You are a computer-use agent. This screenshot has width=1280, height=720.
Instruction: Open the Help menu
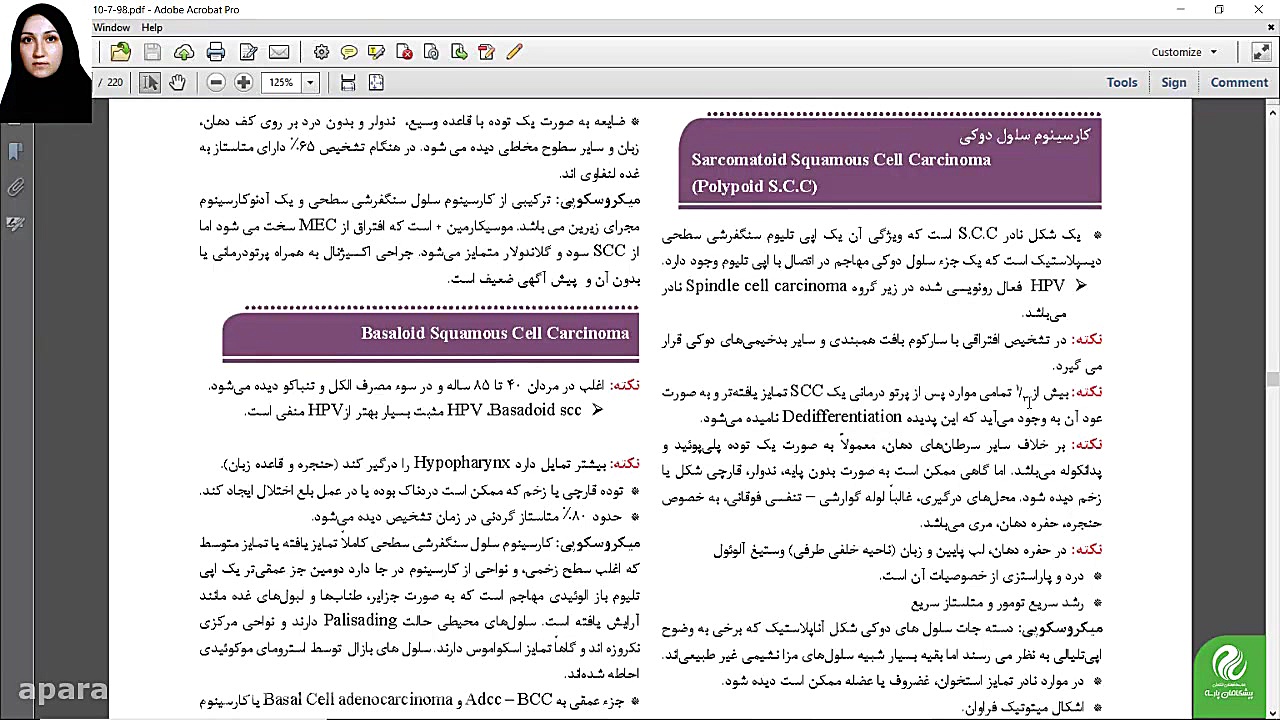152,27
